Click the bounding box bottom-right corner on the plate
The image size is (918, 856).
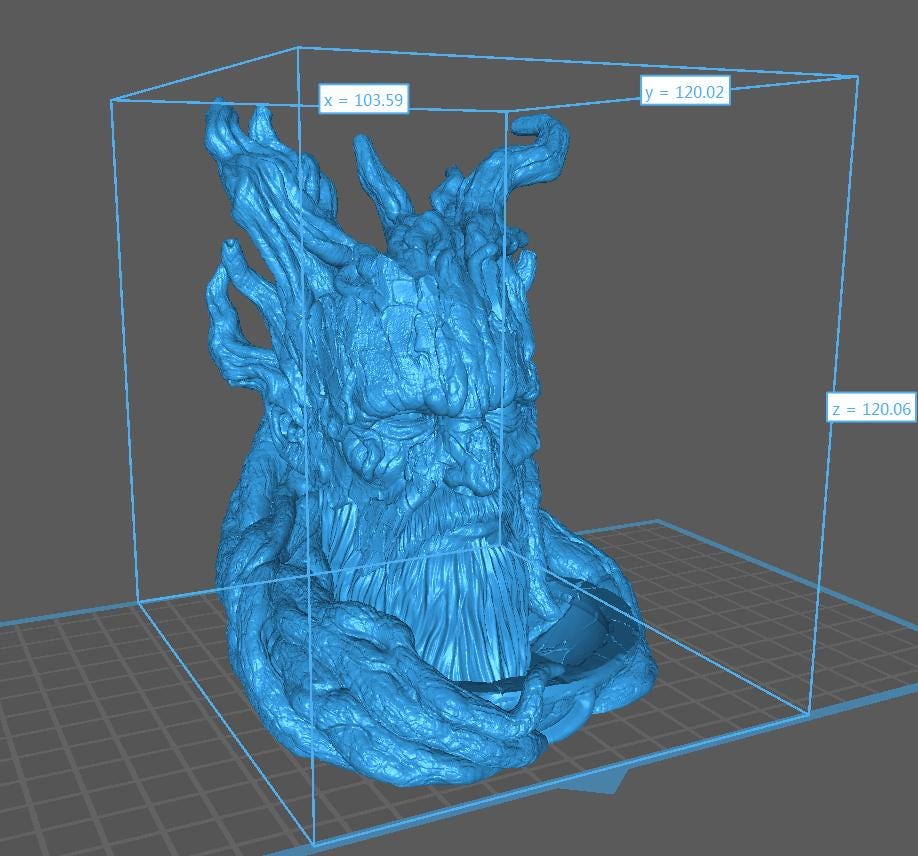[x=806, y=714]
